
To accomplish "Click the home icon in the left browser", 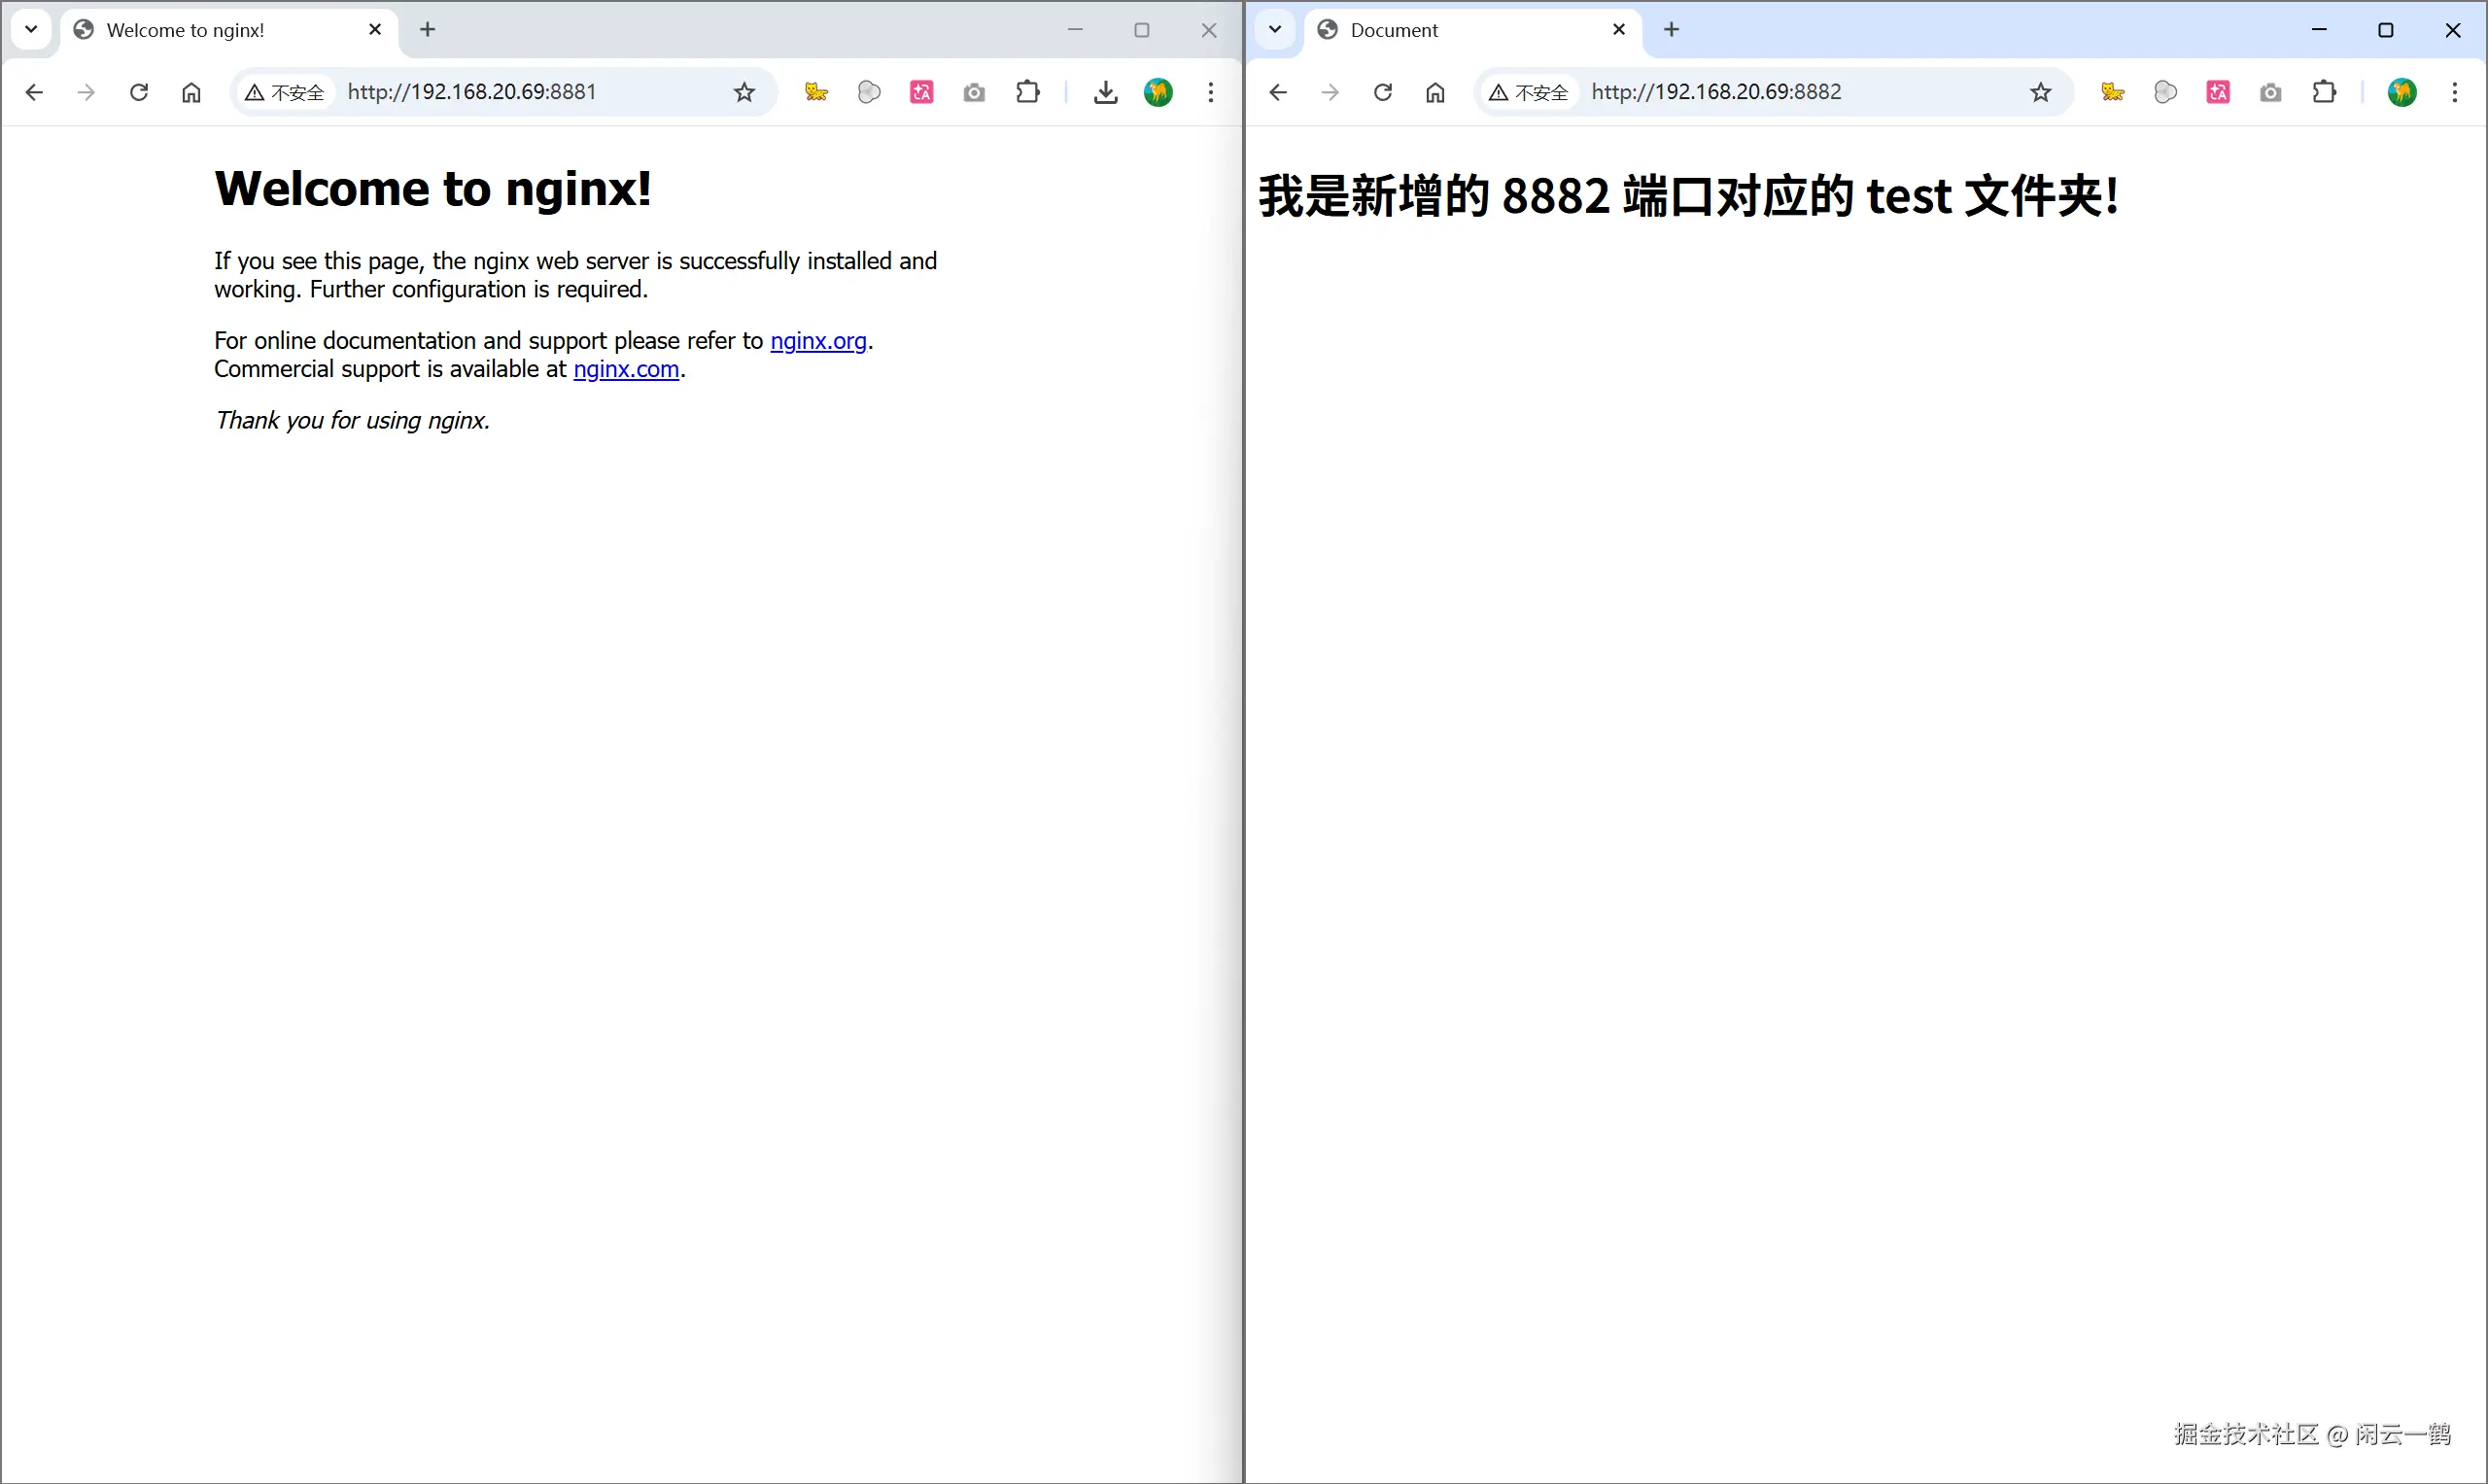I will [x=191, y=92].
